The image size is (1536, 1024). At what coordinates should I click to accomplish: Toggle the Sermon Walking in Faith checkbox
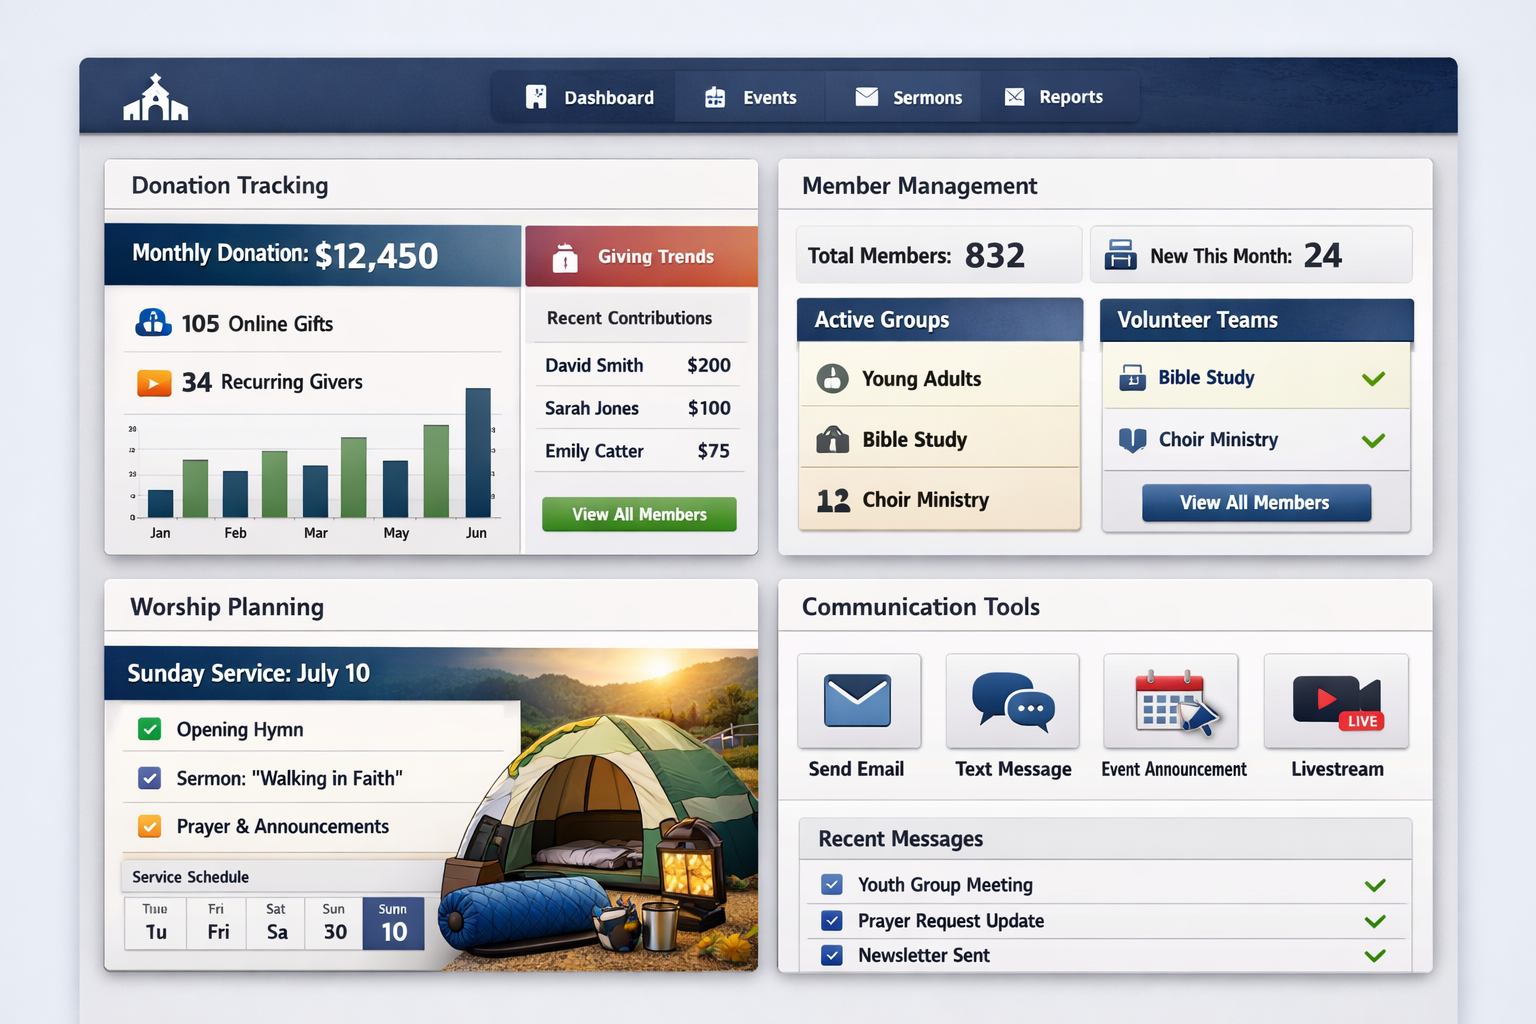click(149, 778)
